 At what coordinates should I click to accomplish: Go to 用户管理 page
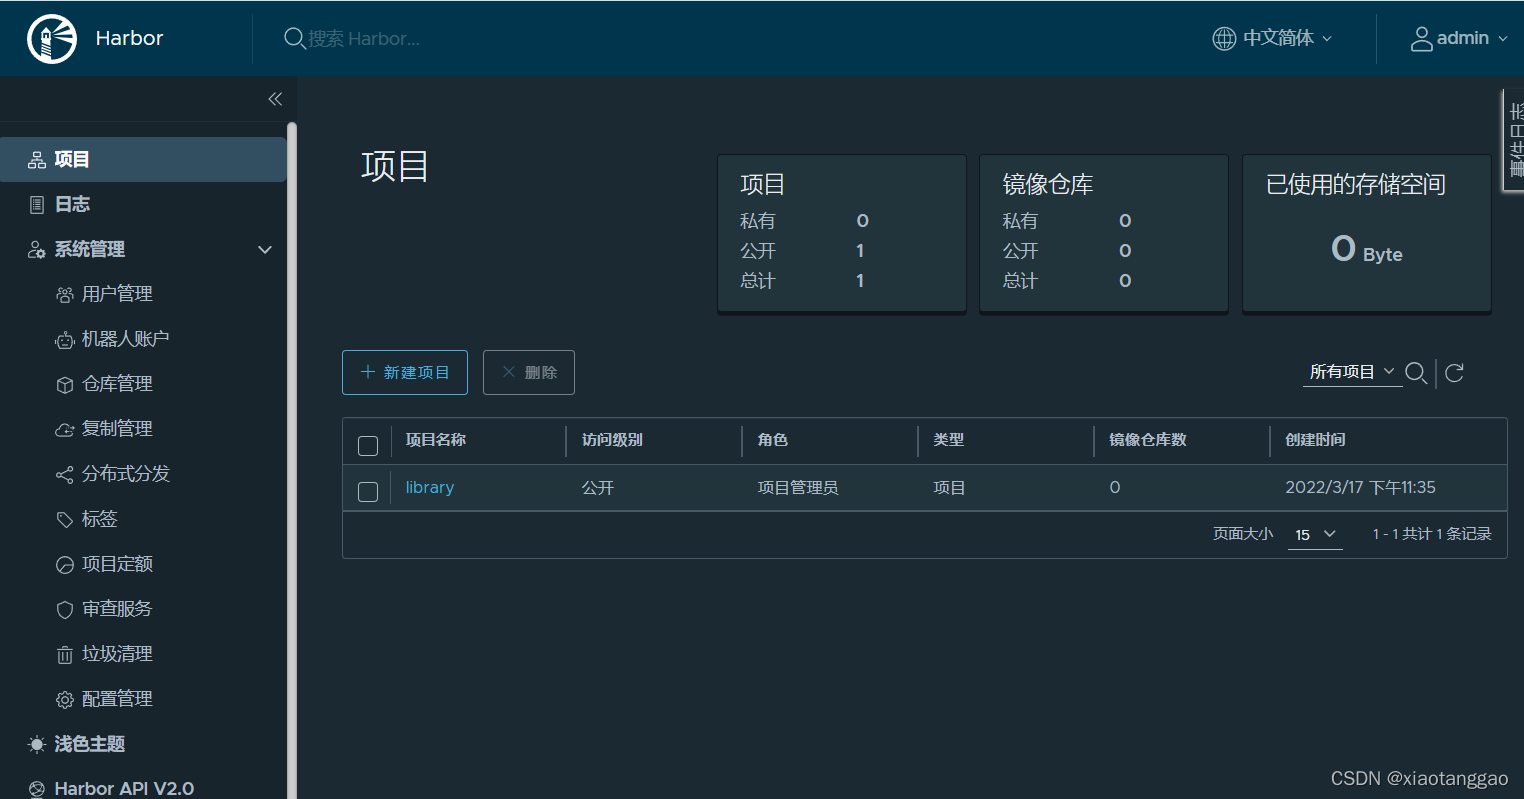point(117,294)
